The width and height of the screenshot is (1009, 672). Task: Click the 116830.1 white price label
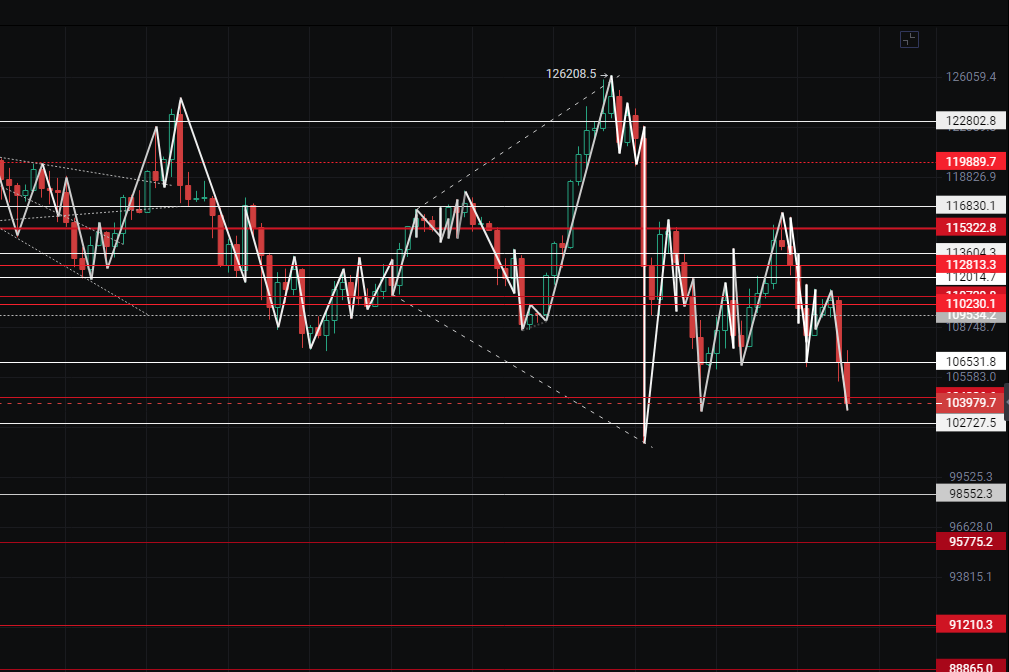970,205
